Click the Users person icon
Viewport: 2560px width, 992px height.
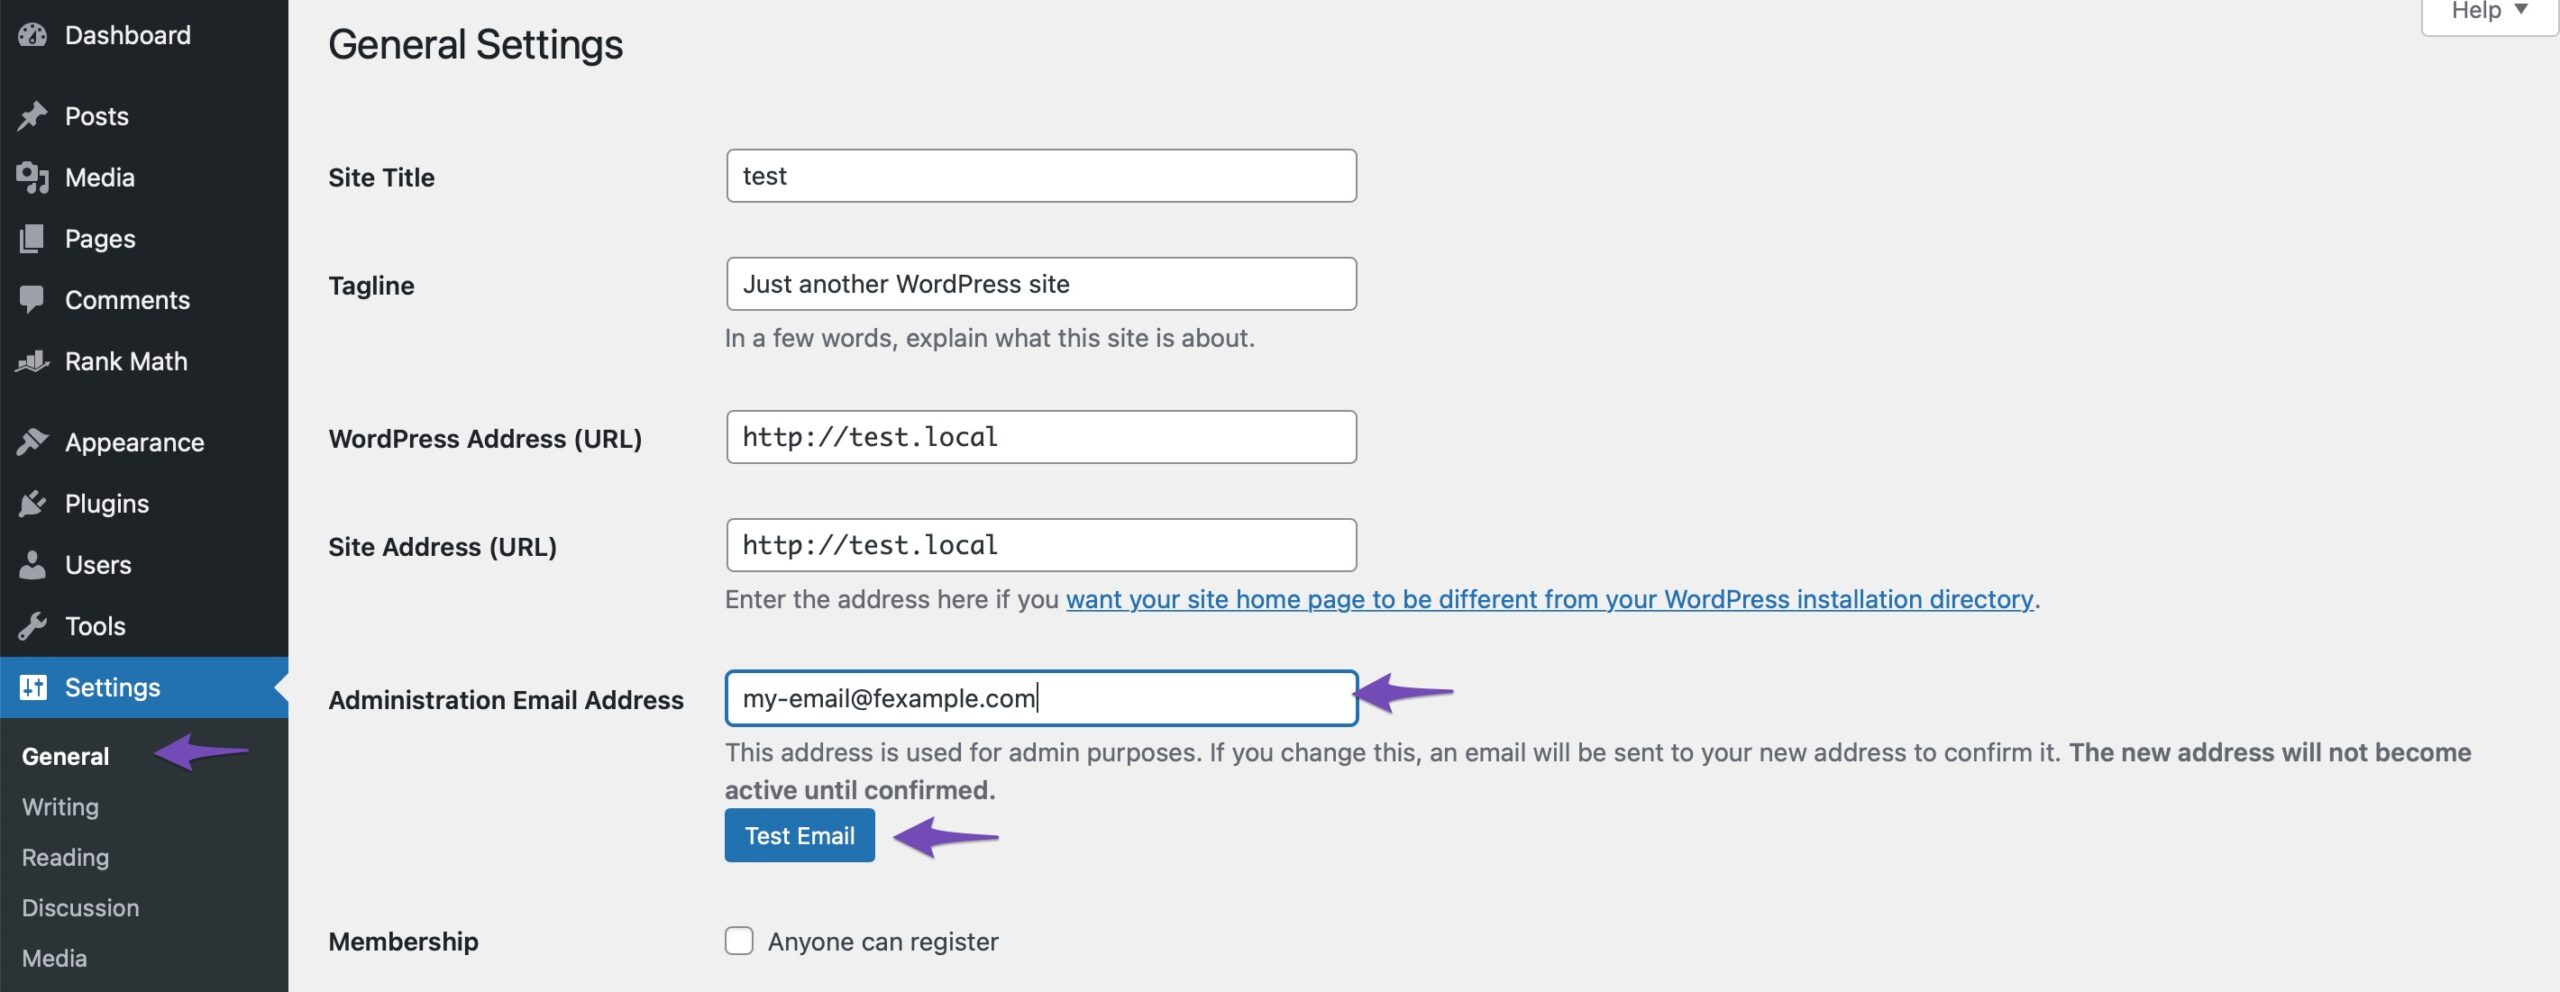click(33, 564)
